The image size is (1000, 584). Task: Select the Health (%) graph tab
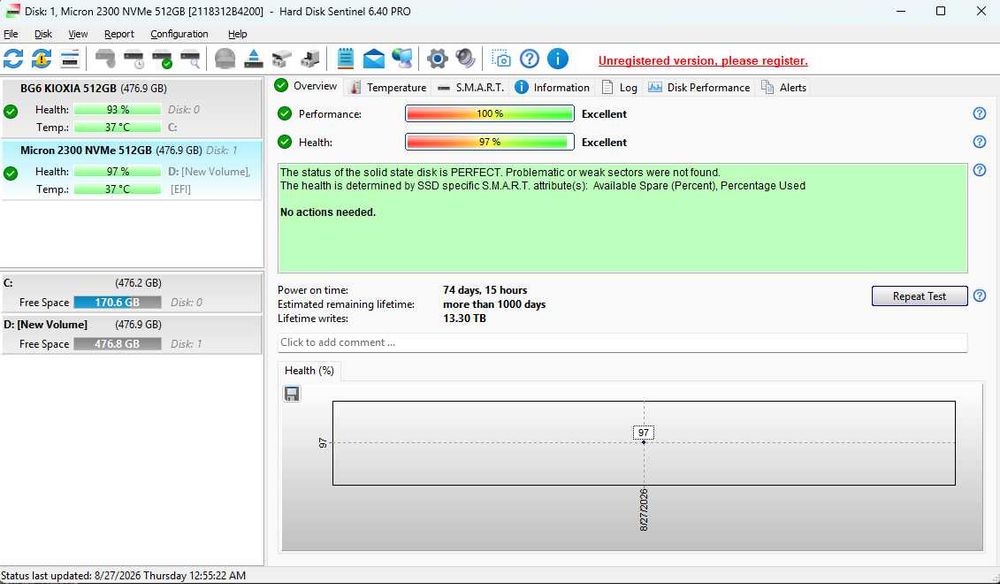click(309, 370)
